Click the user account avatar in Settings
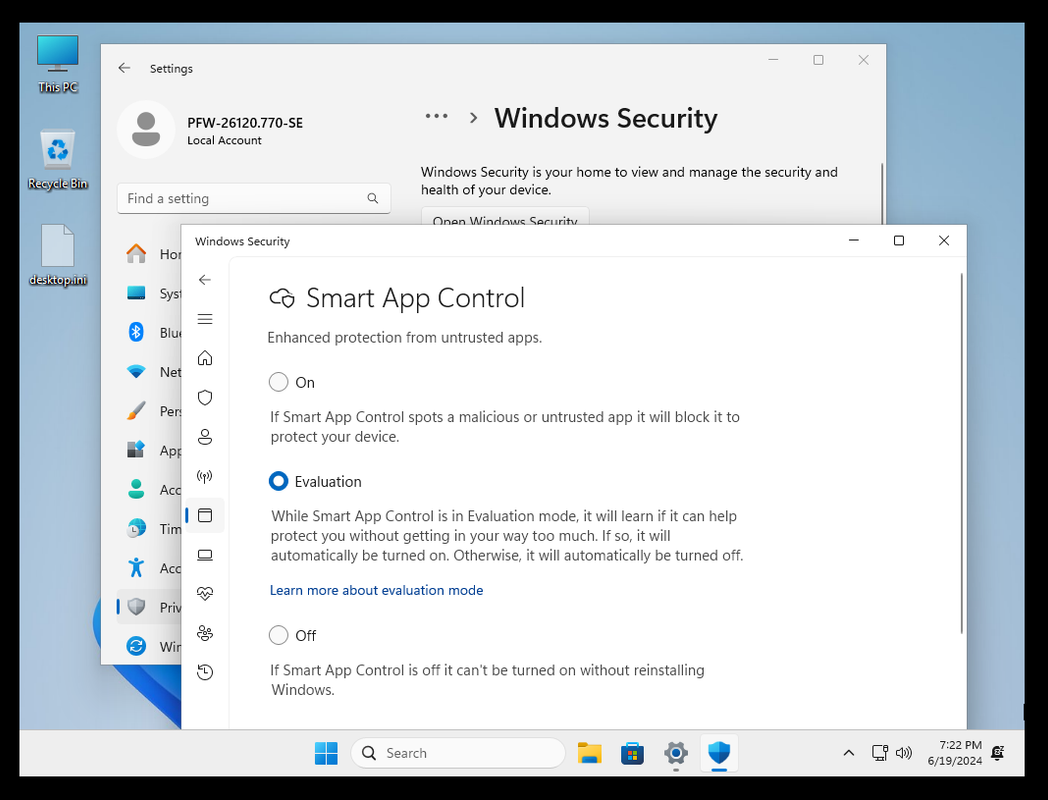The image size is (1048, 800). tap(146, 130)
